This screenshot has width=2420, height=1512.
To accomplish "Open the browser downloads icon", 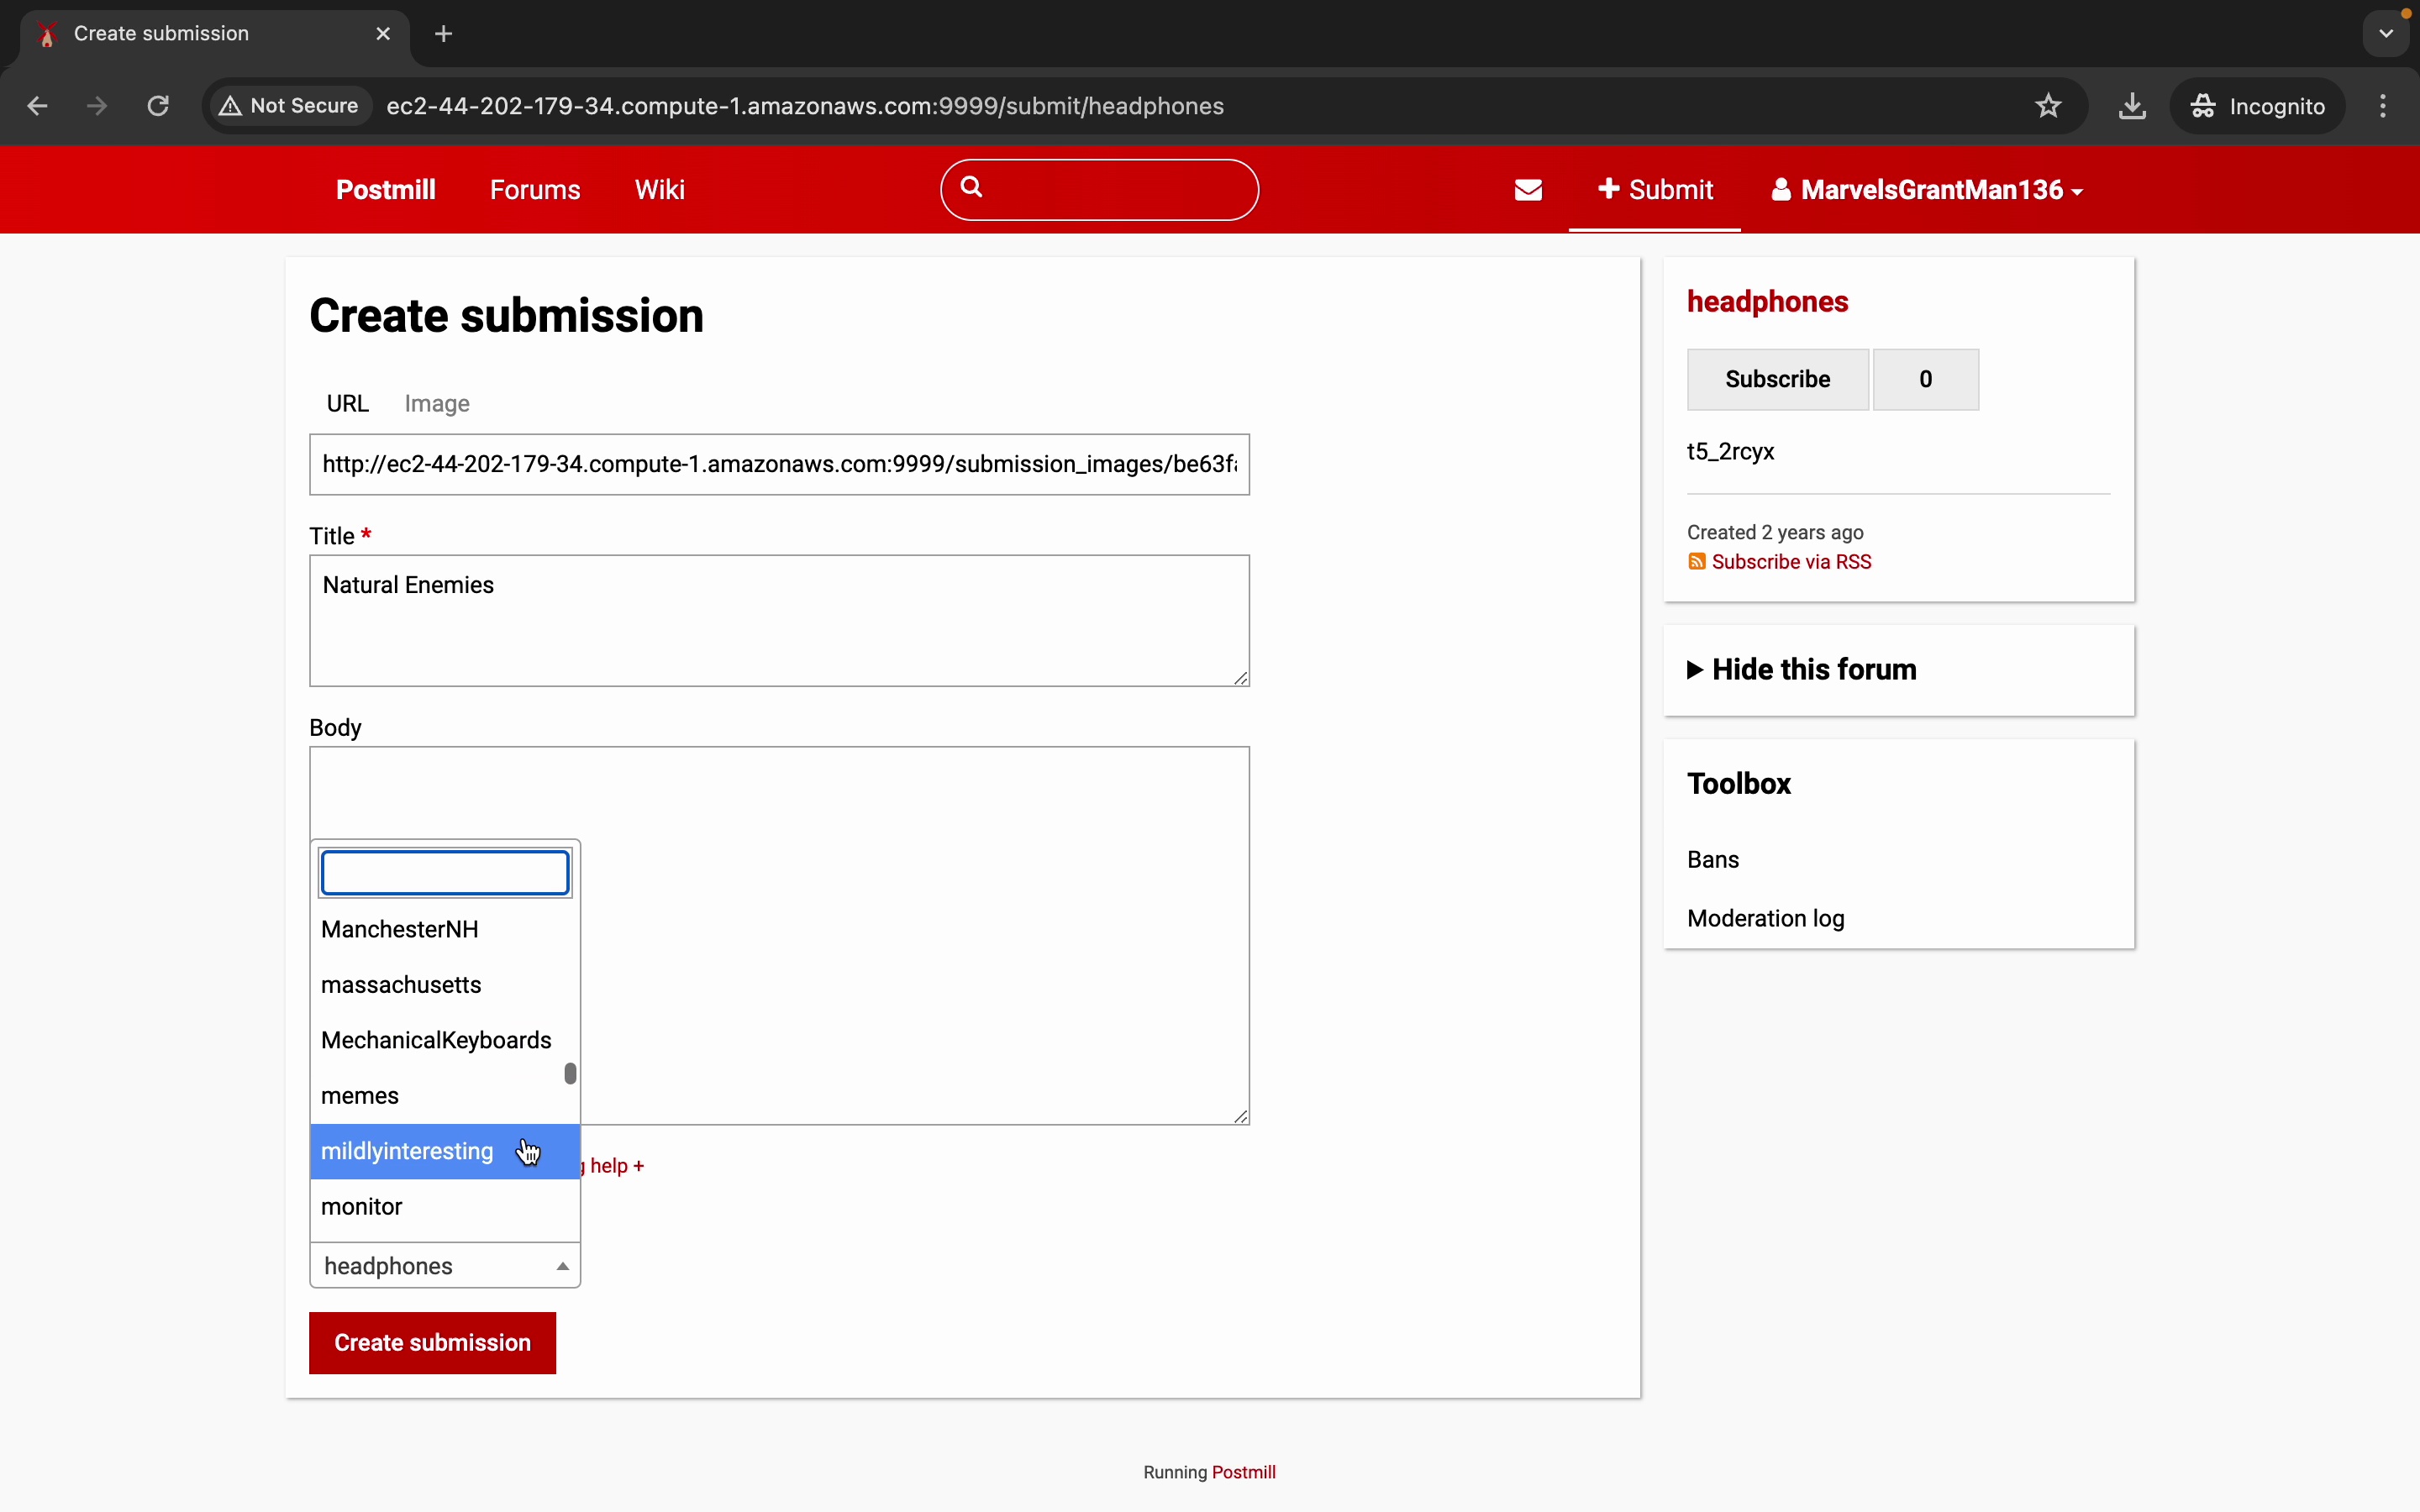I will pos(2132,106).
